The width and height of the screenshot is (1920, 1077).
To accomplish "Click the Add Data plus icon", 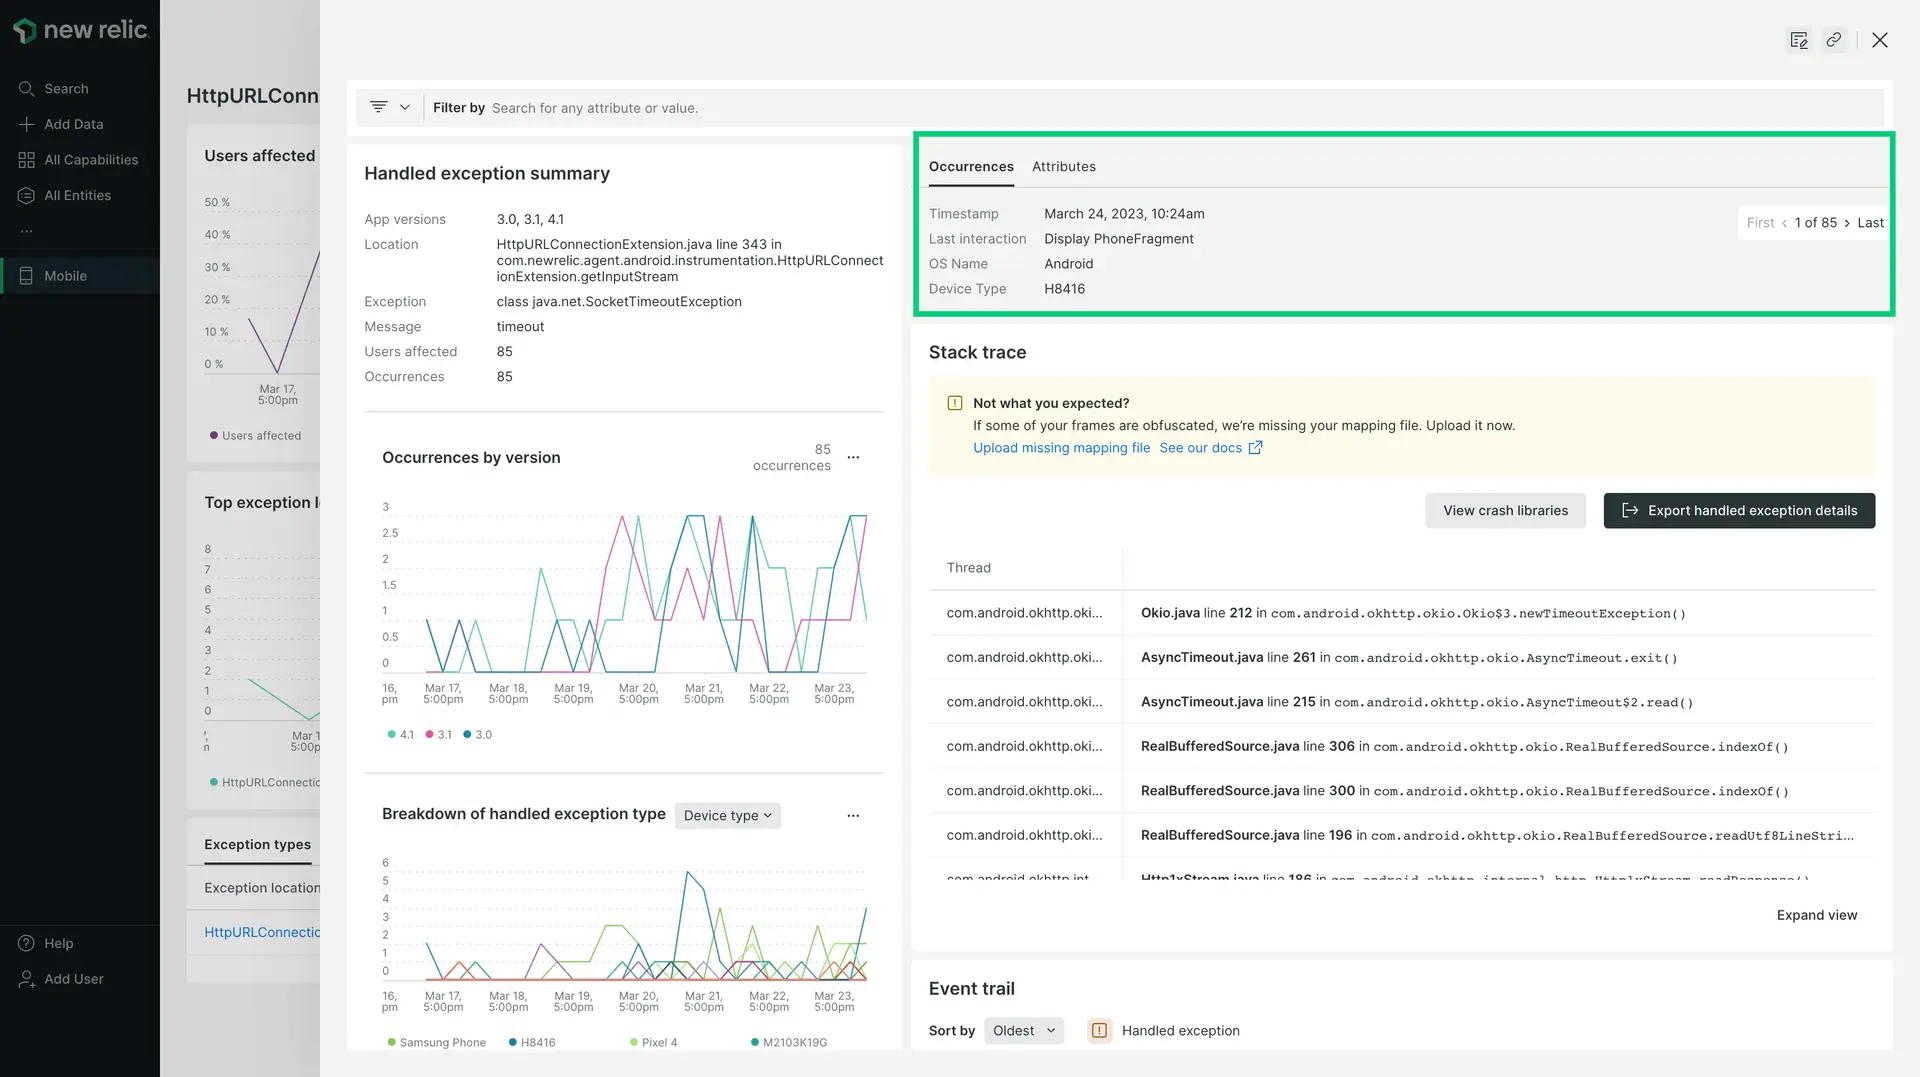I will [x=27, y=124].
